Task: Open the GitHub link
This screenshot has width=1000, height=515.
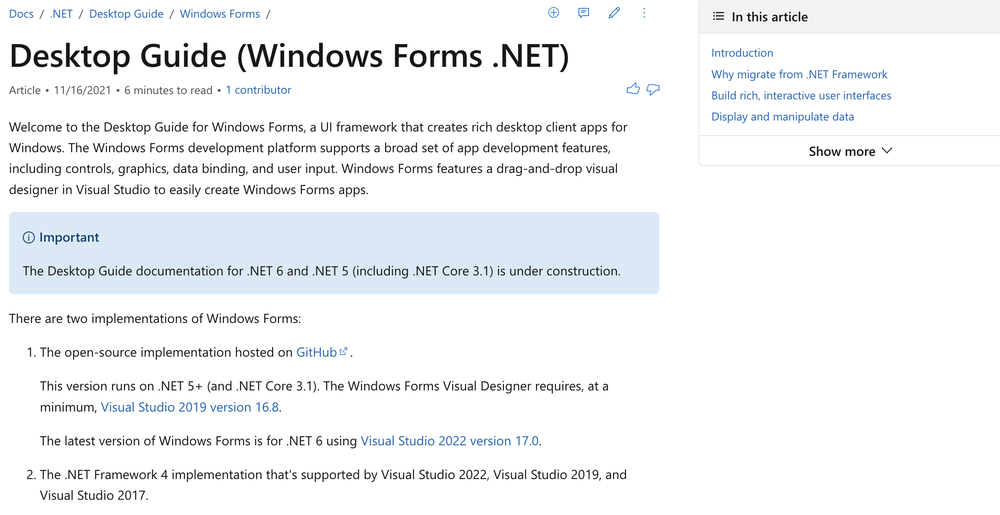Action: pos(316,352)
